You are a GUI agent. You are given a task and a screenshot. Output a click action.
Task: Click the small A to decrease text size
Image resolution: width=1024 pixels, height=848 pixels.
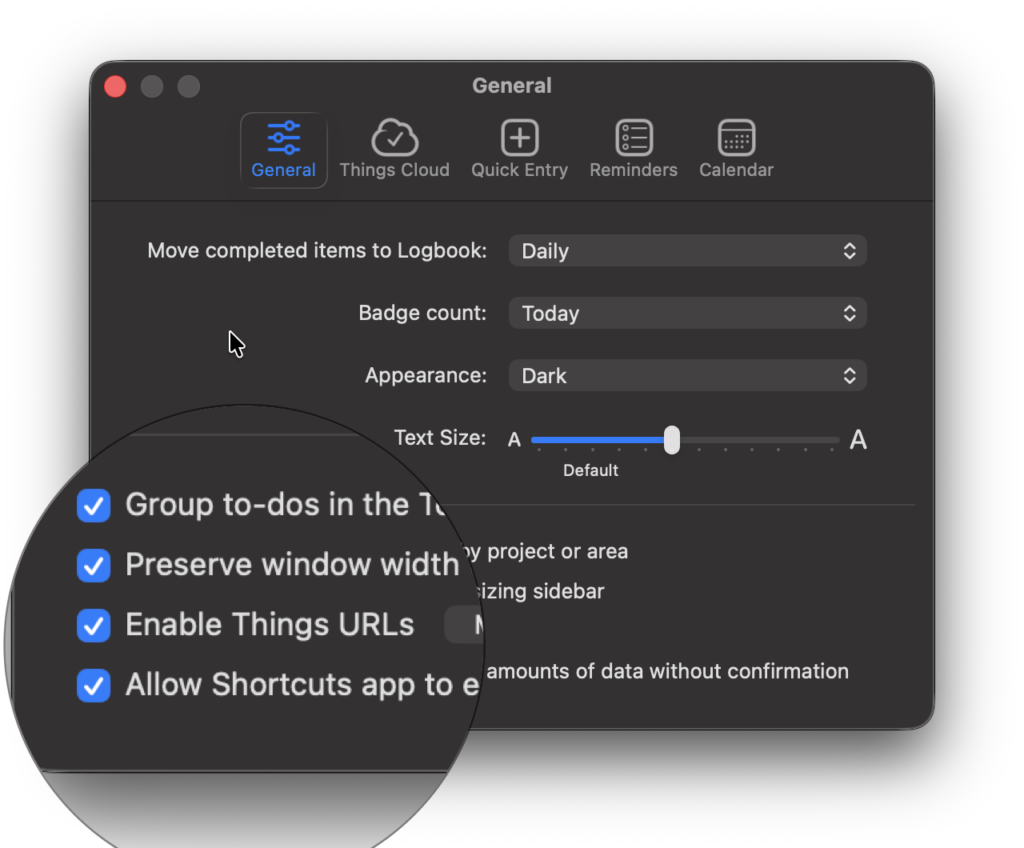(514, 440)
